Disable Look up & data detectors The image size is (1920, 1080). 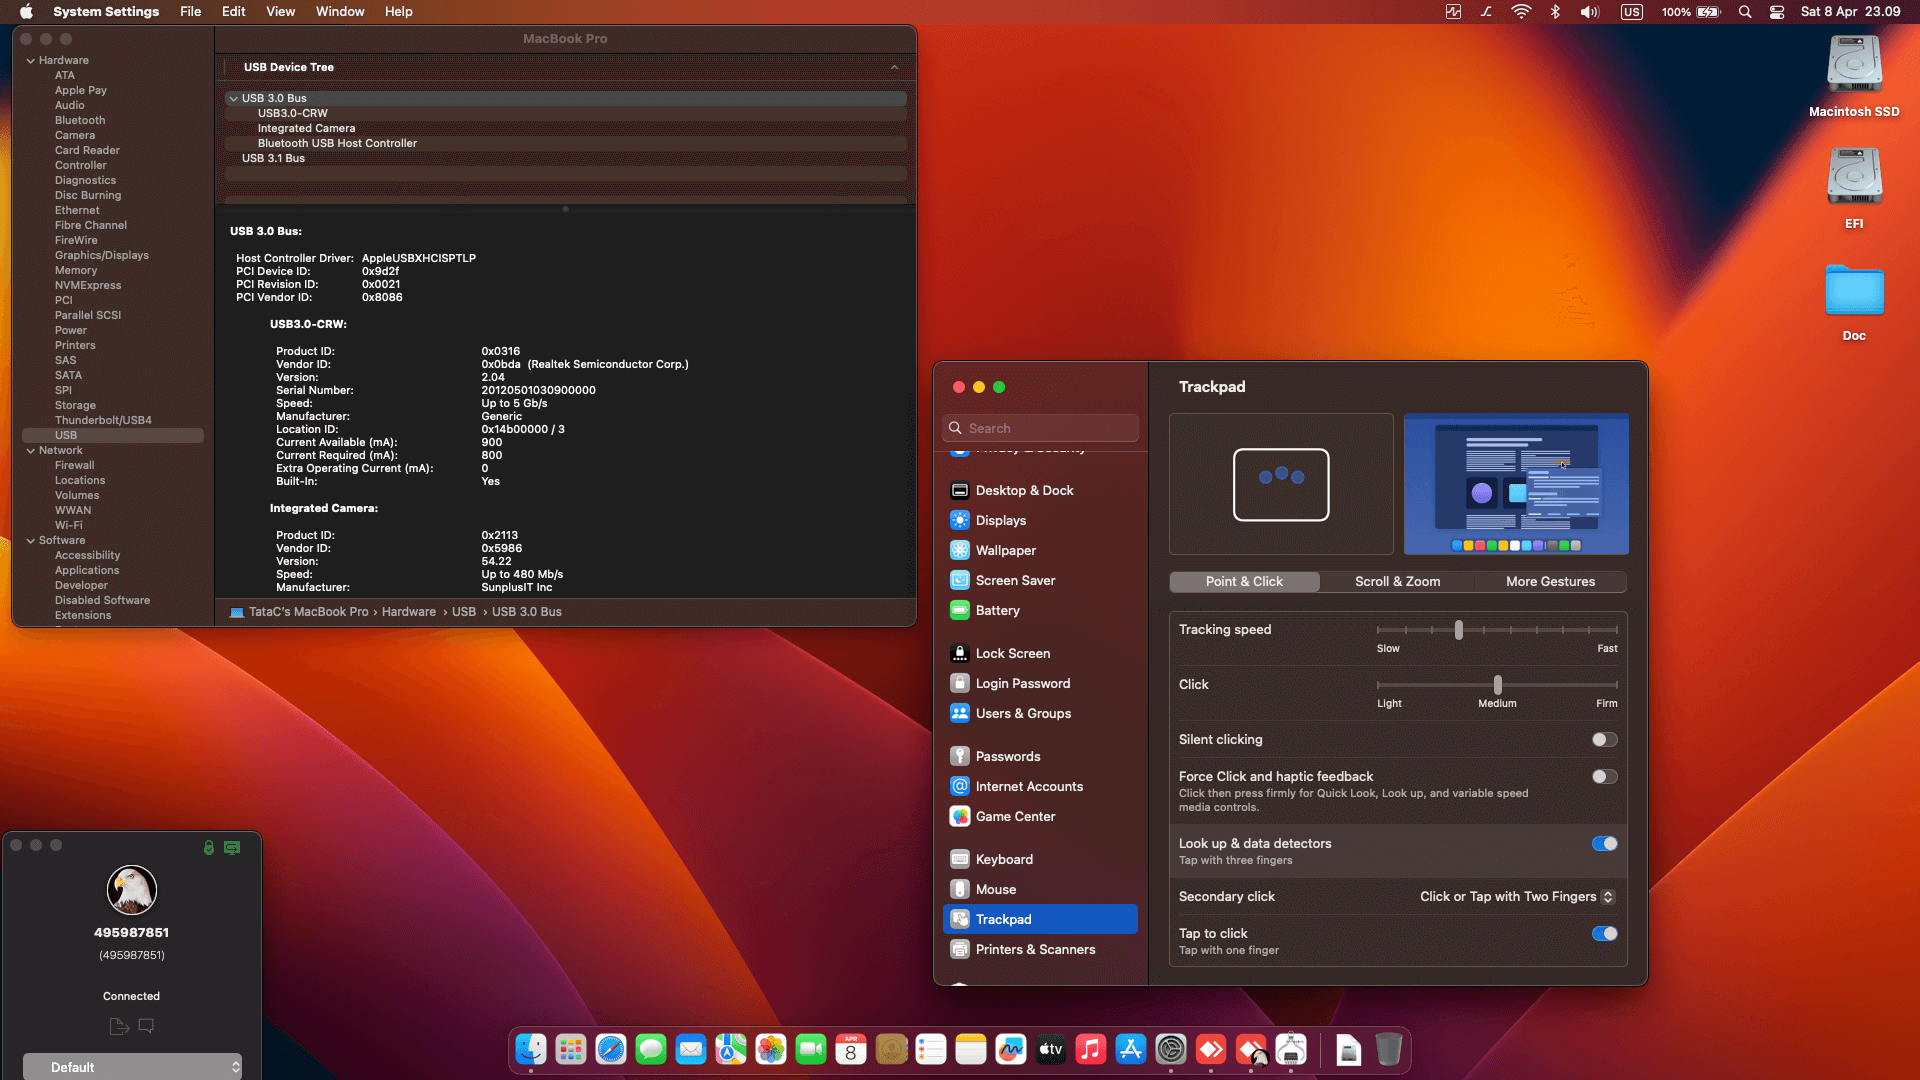click(x=1604, y=844)
